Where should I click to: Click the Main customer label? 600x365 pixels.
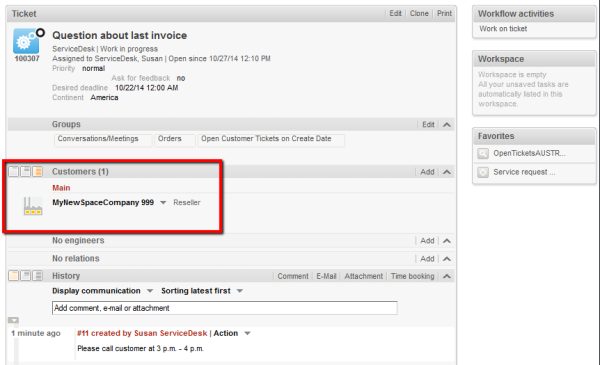[61, 188]
